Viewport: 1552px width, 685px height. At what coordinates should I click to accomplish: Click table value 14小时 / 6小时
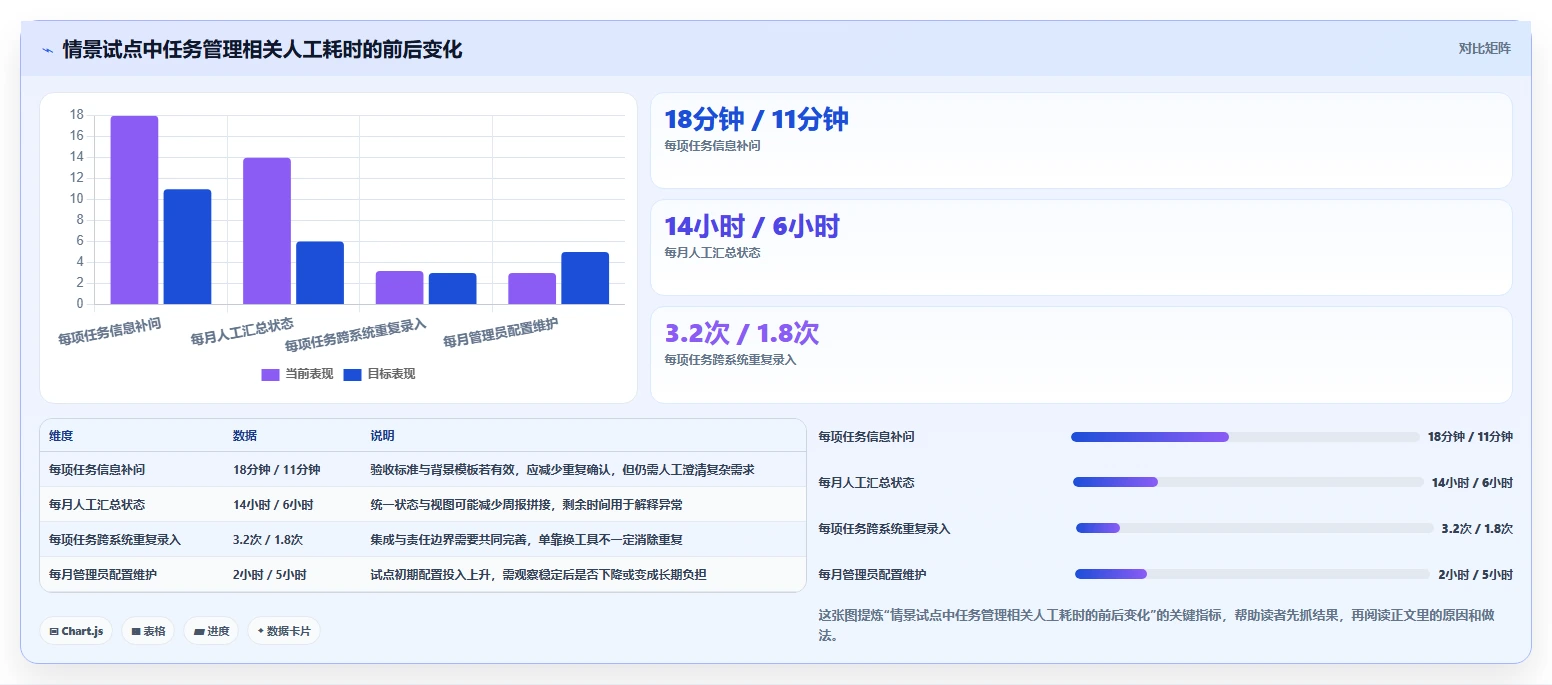(x=273, y=505)
